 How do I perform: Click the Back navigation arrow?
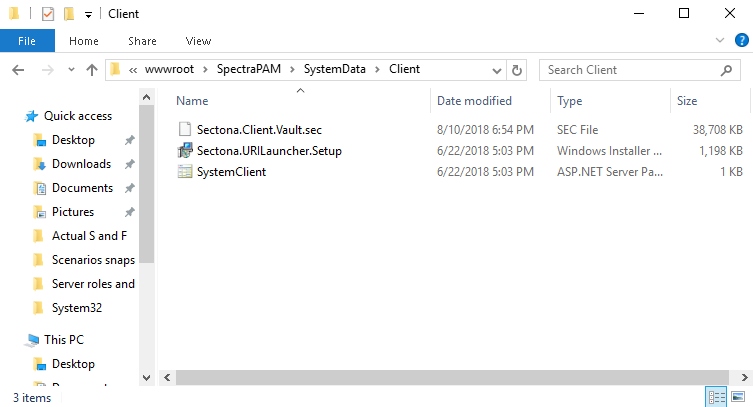pyautogui.click(x=18, y=70)
